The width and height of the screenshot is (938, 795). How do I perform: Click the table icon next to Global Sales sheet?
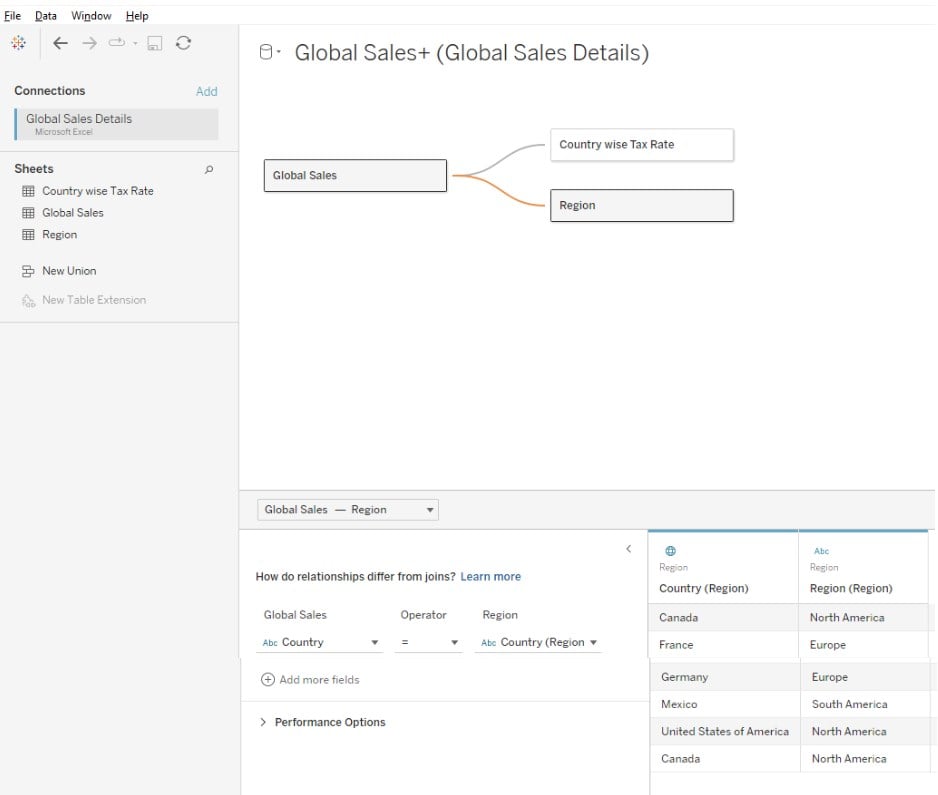point(28,212)
